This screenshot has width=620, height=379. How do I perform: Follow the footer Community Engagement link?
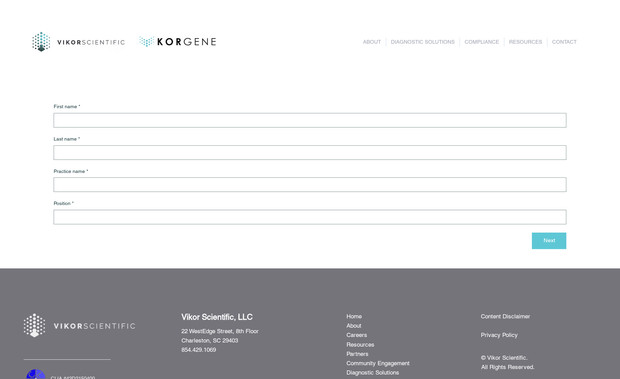pyautogui.click(x=378, y=363)
